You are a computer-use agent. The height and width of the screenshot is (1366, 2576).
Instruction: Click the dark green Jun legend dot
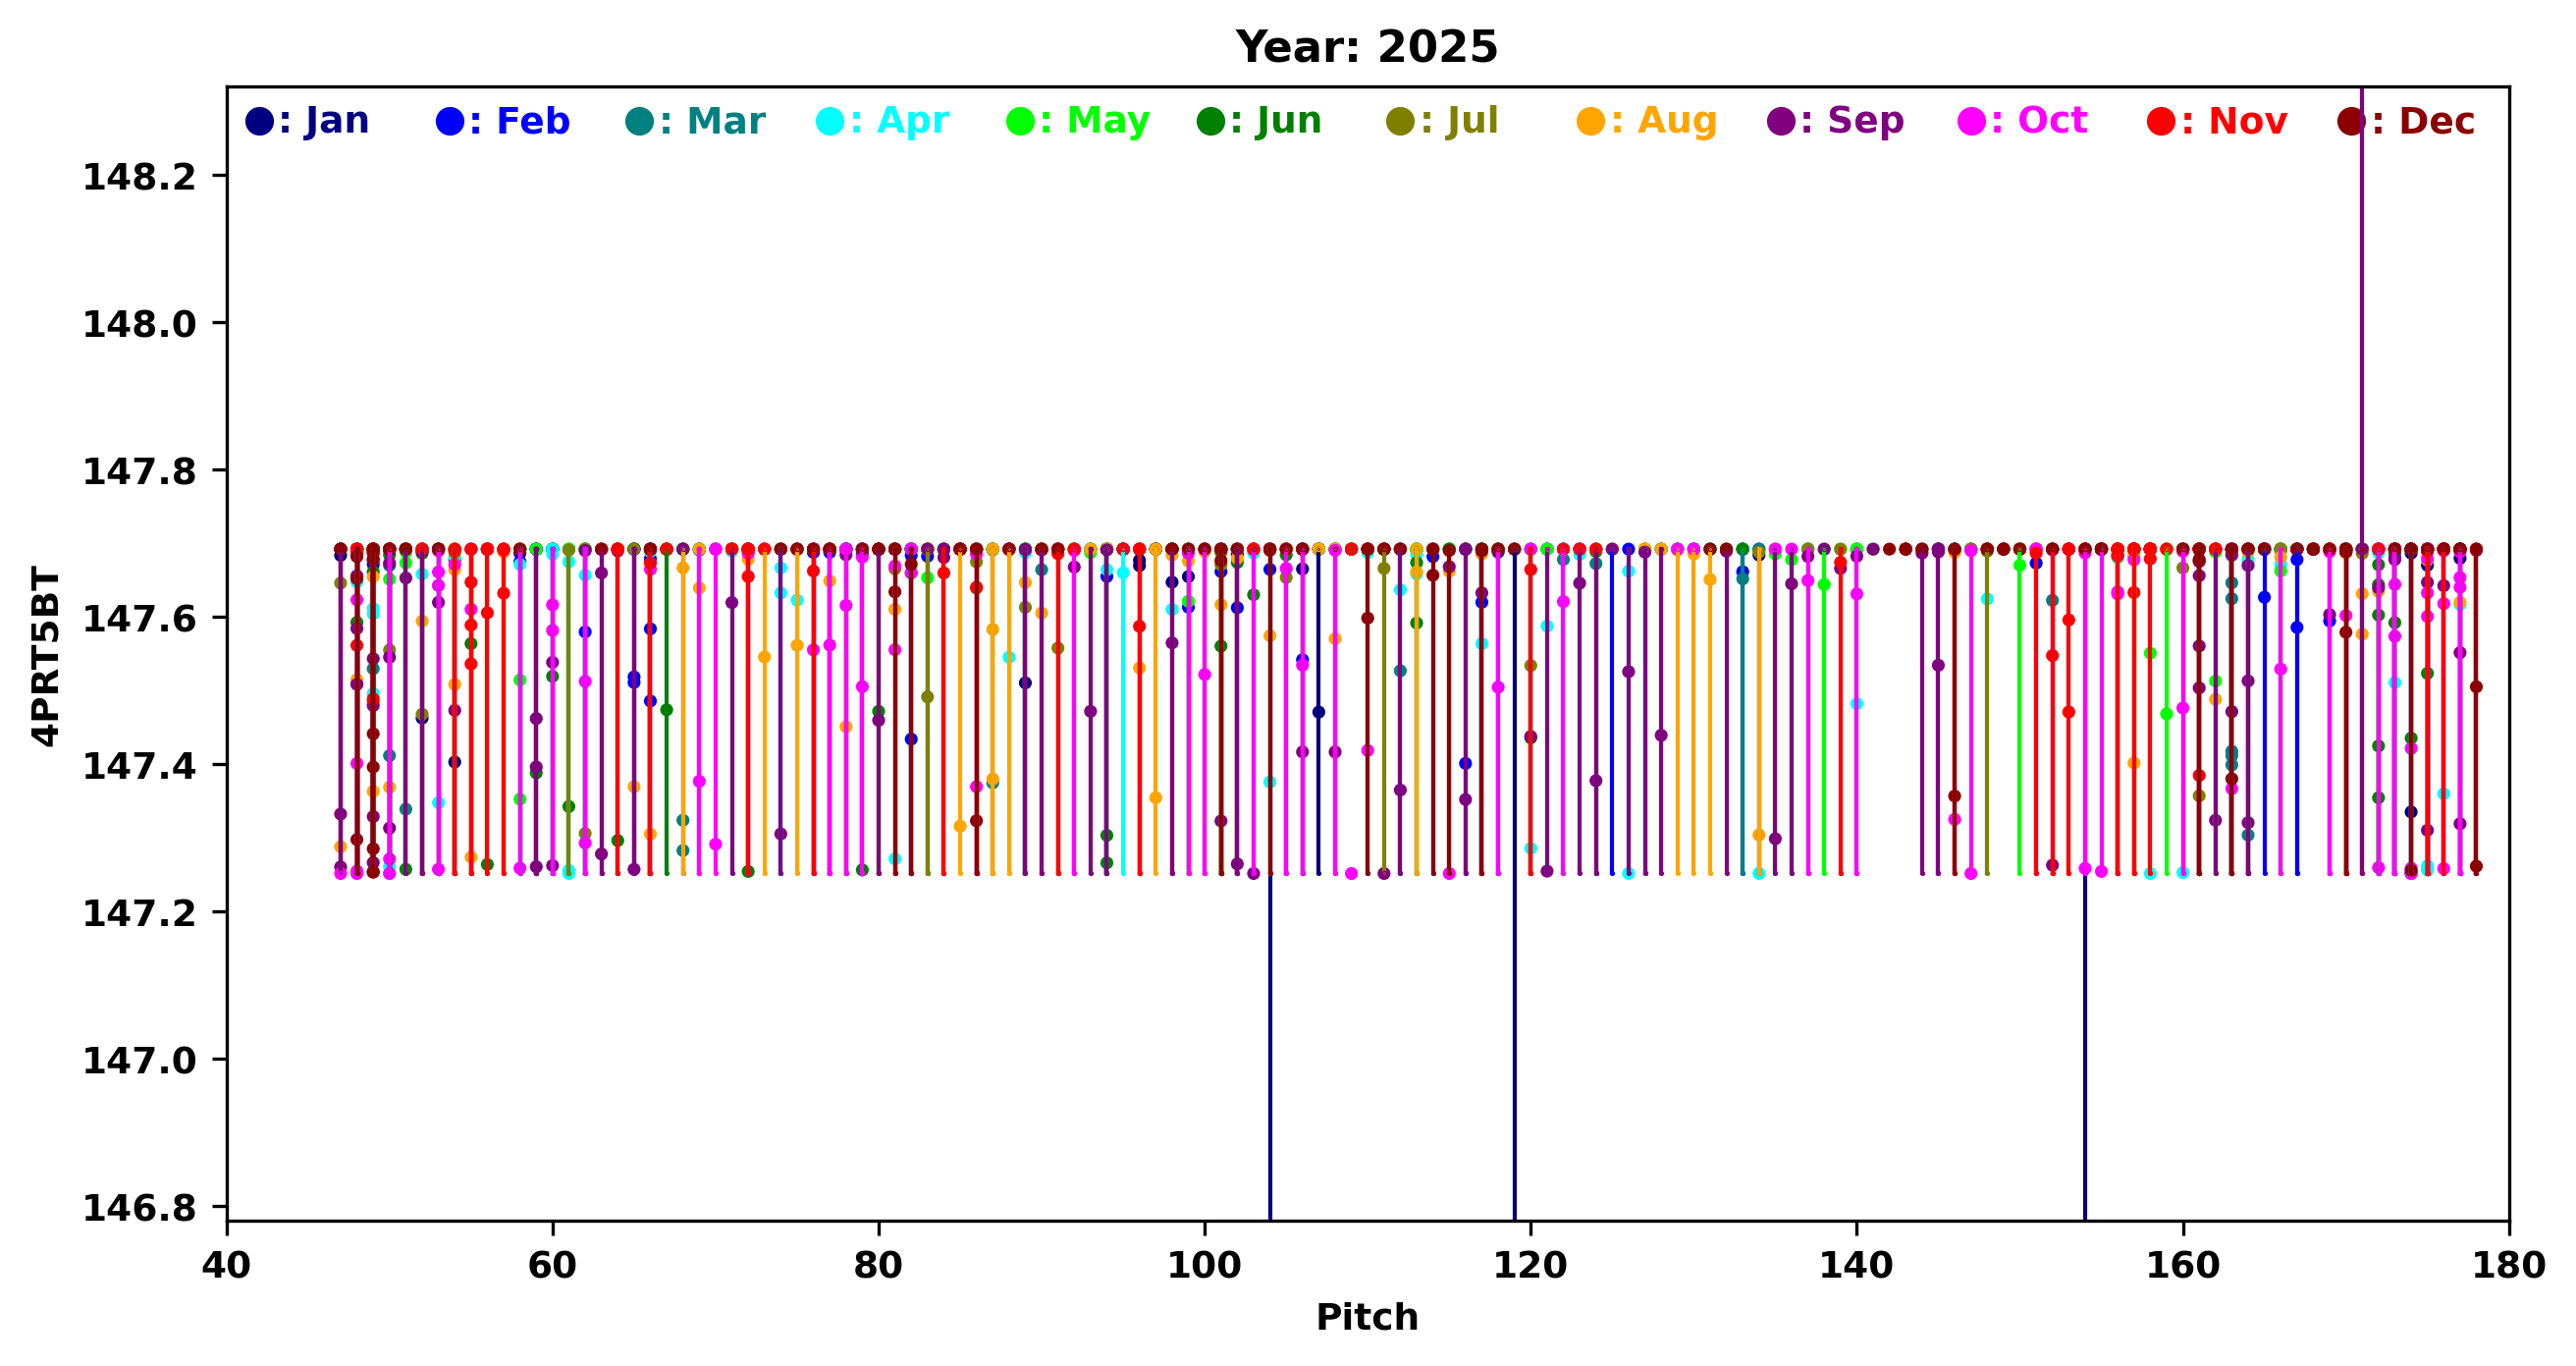[1210, 122]
